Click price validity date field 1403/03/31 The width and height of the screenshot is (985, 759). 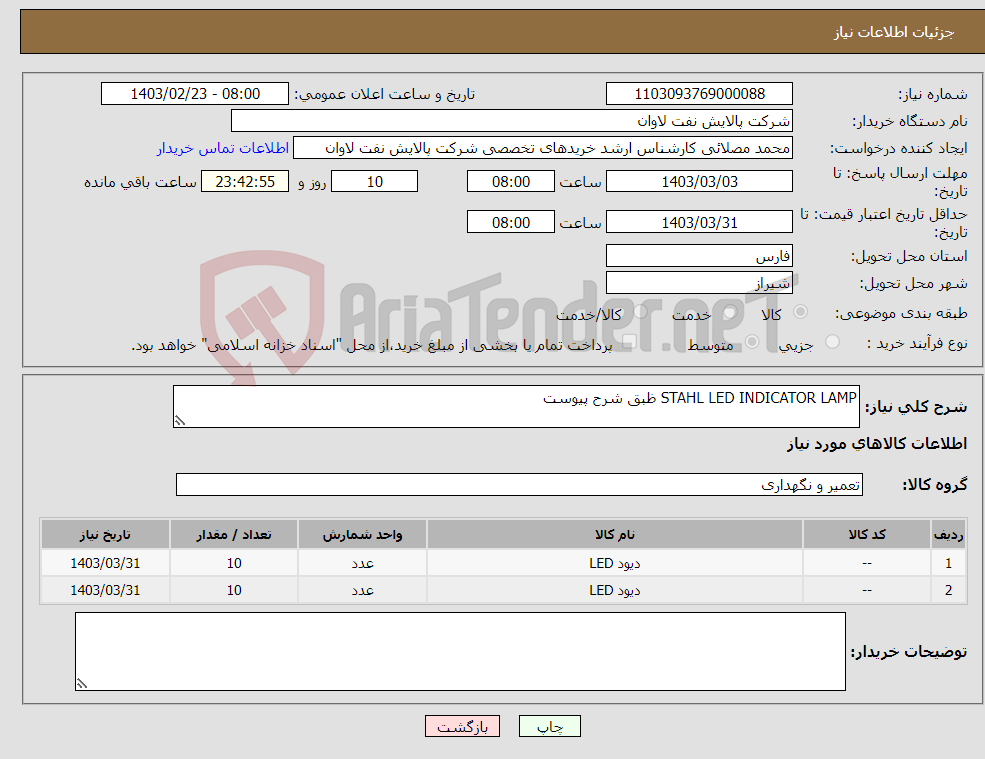pos(699,222)
